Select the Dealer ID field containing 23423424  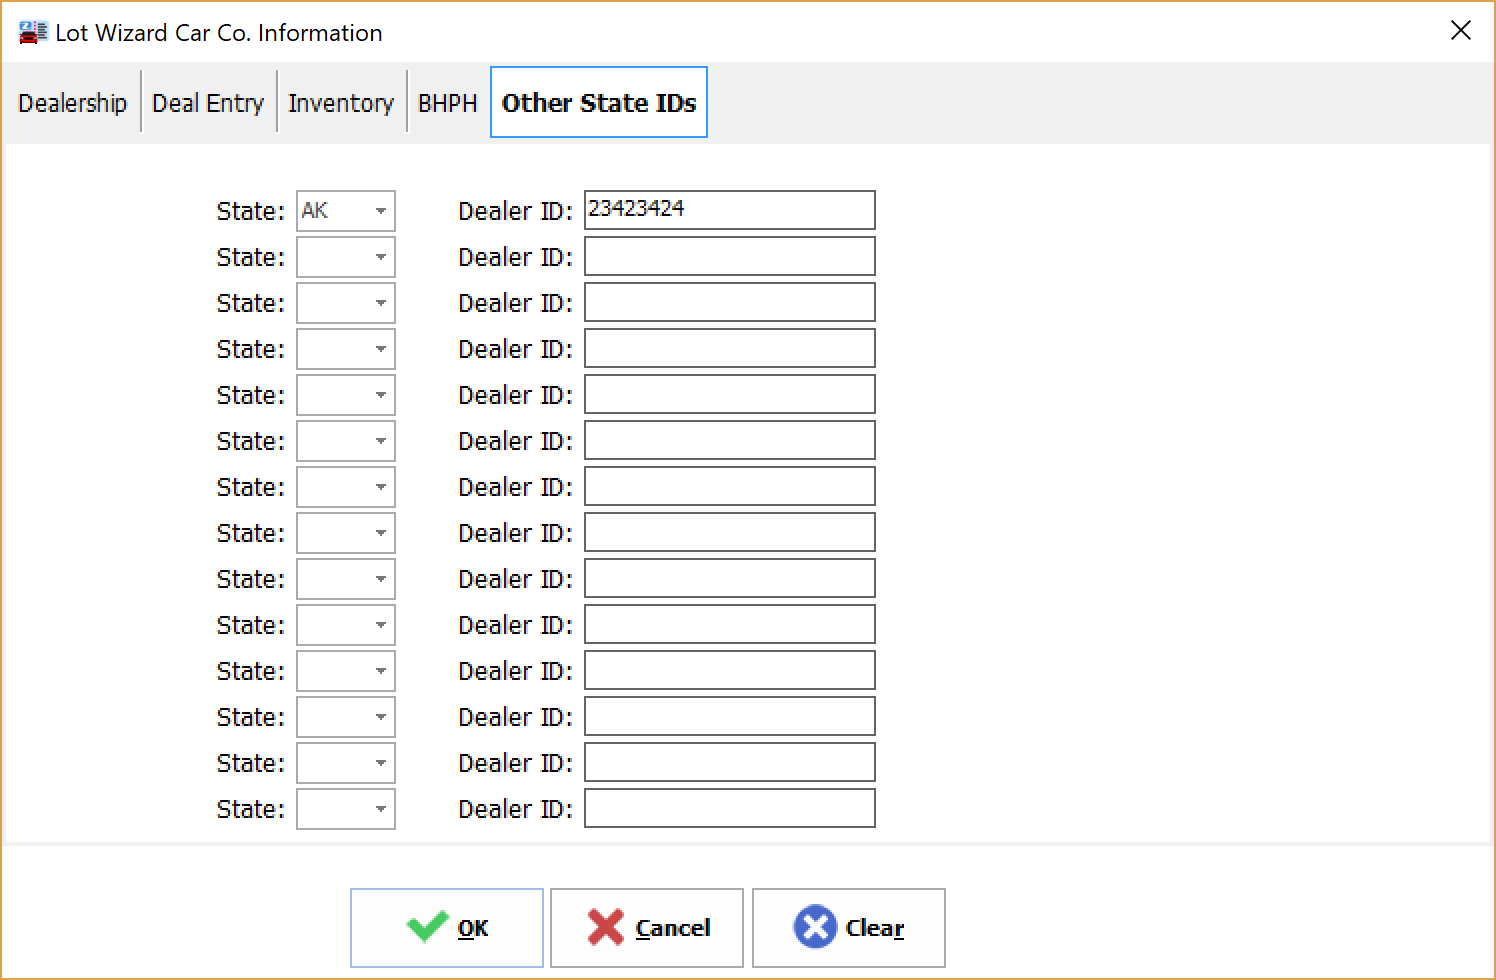(729, 210)
